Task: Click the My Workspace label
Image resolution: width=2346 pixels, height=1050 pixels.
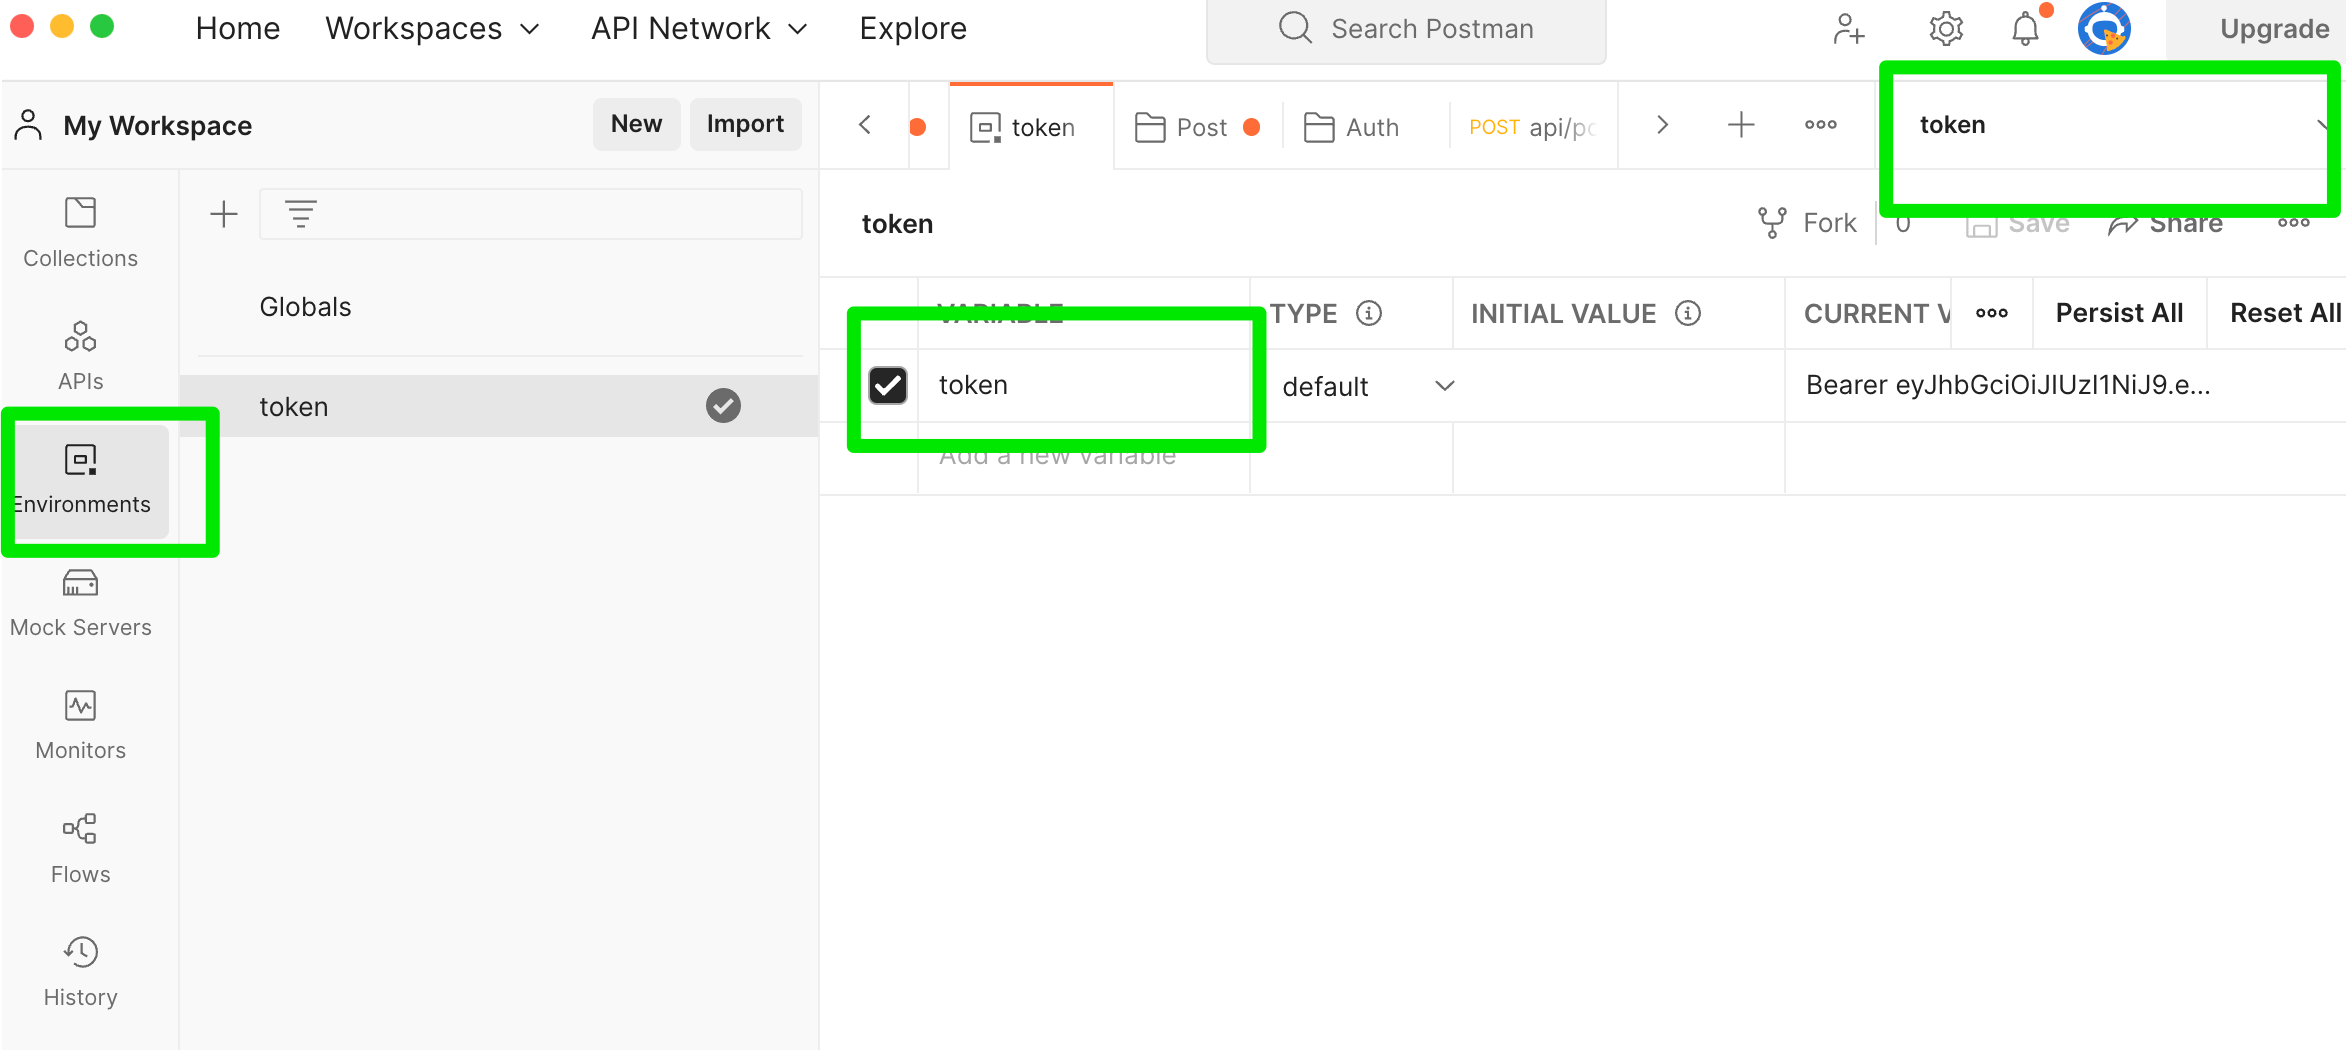Action: tap(157, 126)
